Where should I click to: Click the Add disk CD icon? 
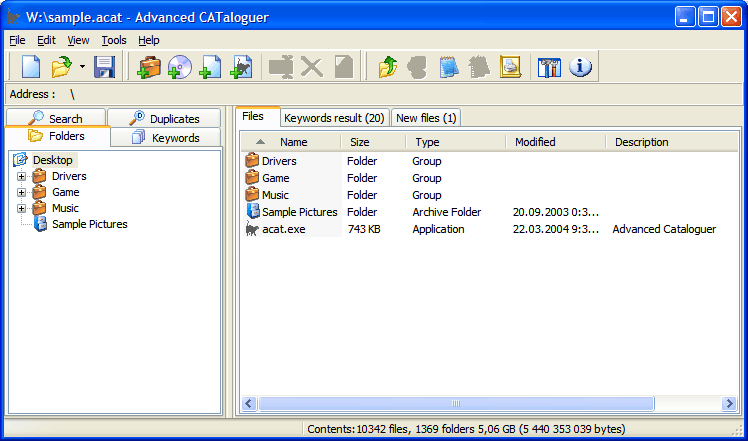pos(180,67)
